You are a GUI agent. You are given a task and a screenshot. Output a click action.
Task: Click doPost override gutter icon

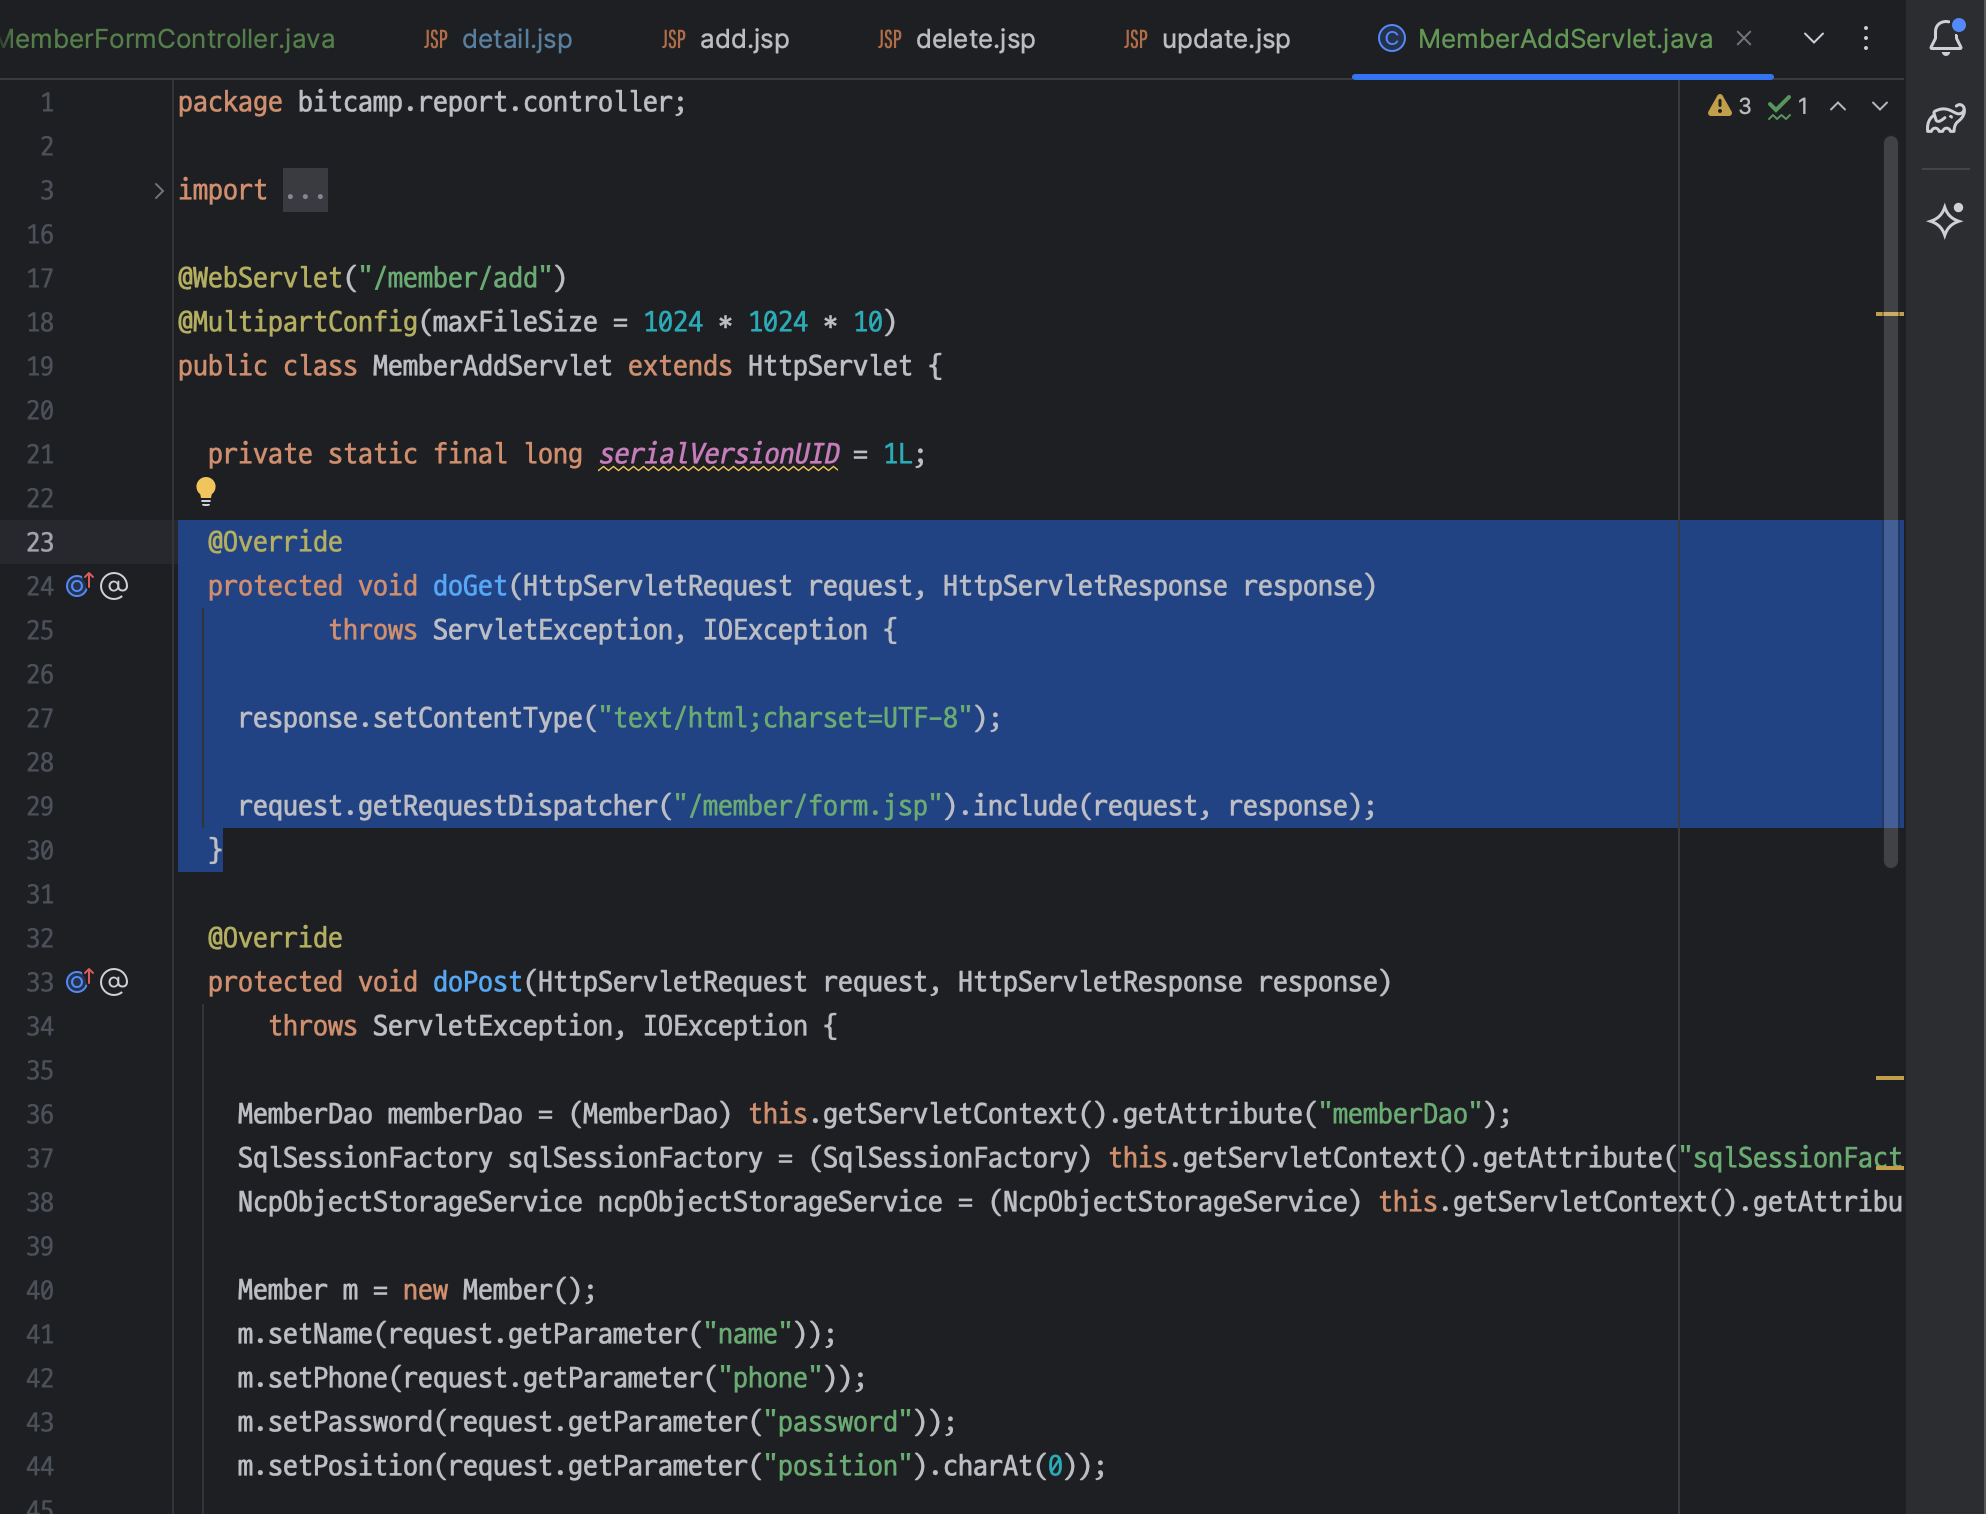(x=79, y=981)
